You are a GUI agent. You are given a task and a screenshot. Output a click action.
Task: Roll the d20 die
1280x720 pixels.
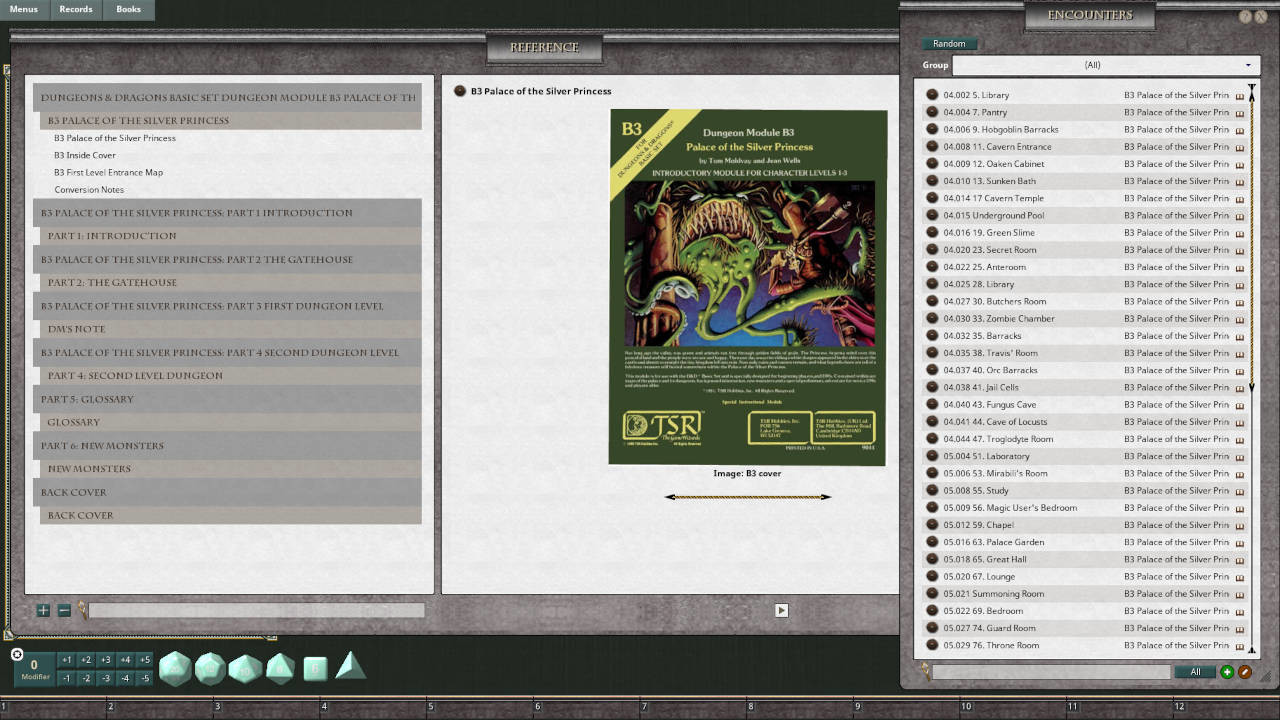click(175, 666)
